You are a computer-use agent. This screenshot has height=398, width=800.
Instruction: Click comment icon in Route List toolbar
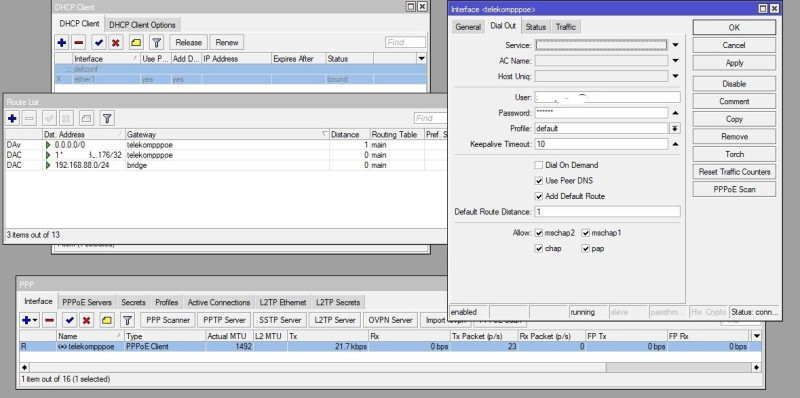tap(87, 118)
